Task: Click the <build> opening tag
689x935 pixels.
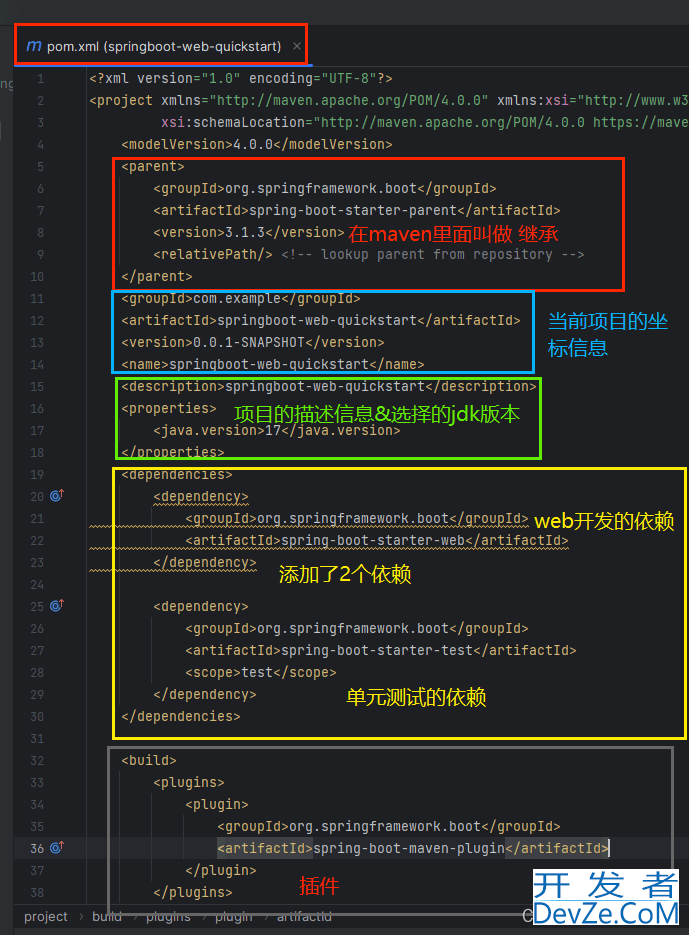Action: (149, 760)
